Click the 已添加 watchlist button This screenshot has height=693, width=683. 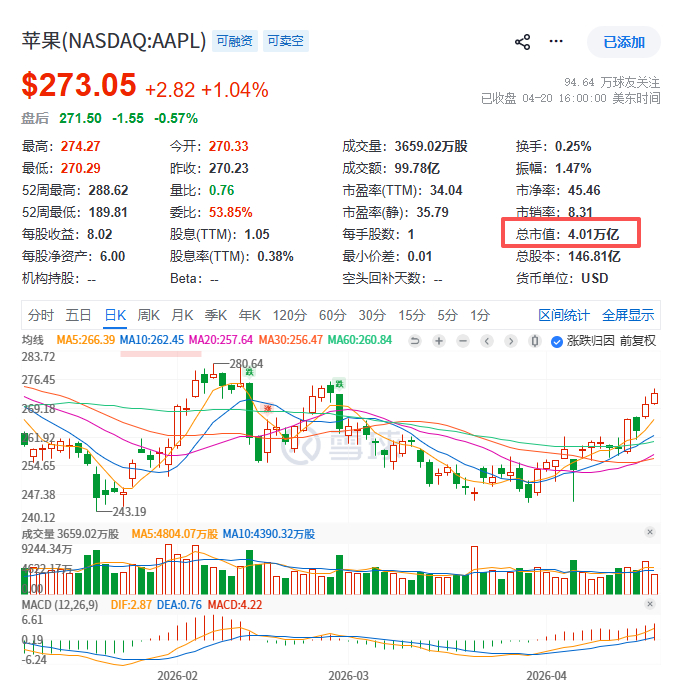click(624, 42)
